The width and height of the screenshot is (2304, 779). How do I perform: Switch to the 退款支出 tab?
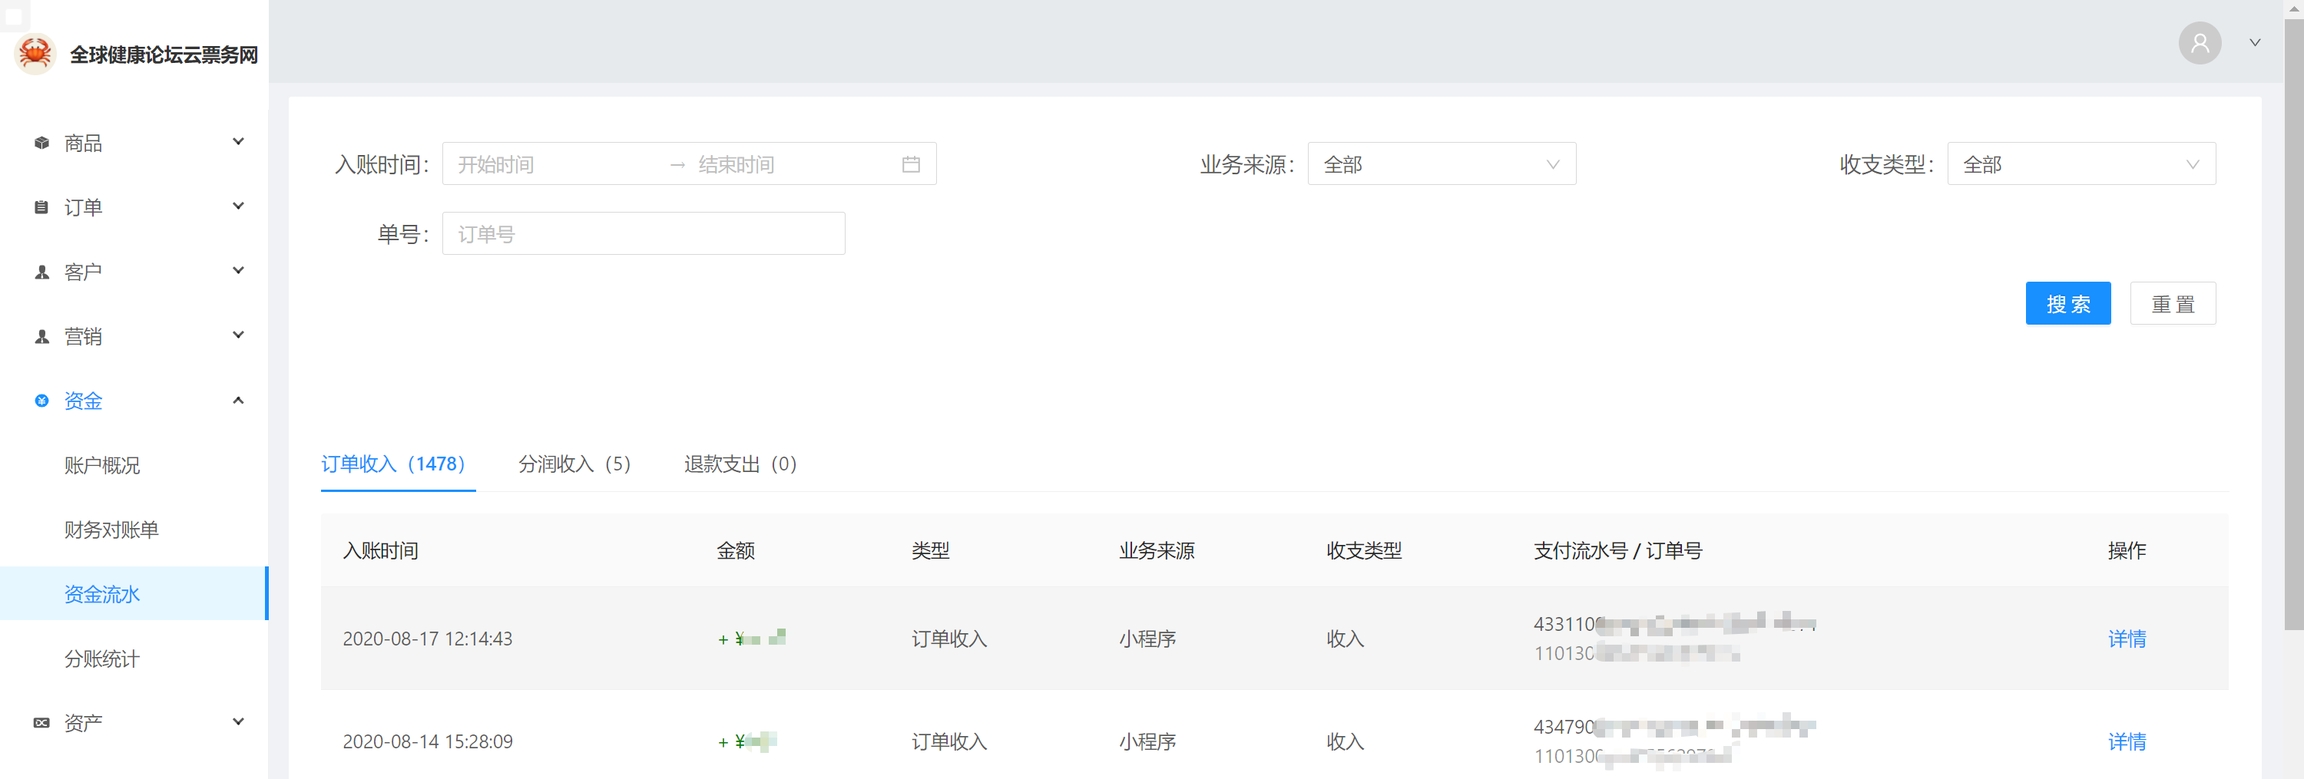click(x=740, y=464)
